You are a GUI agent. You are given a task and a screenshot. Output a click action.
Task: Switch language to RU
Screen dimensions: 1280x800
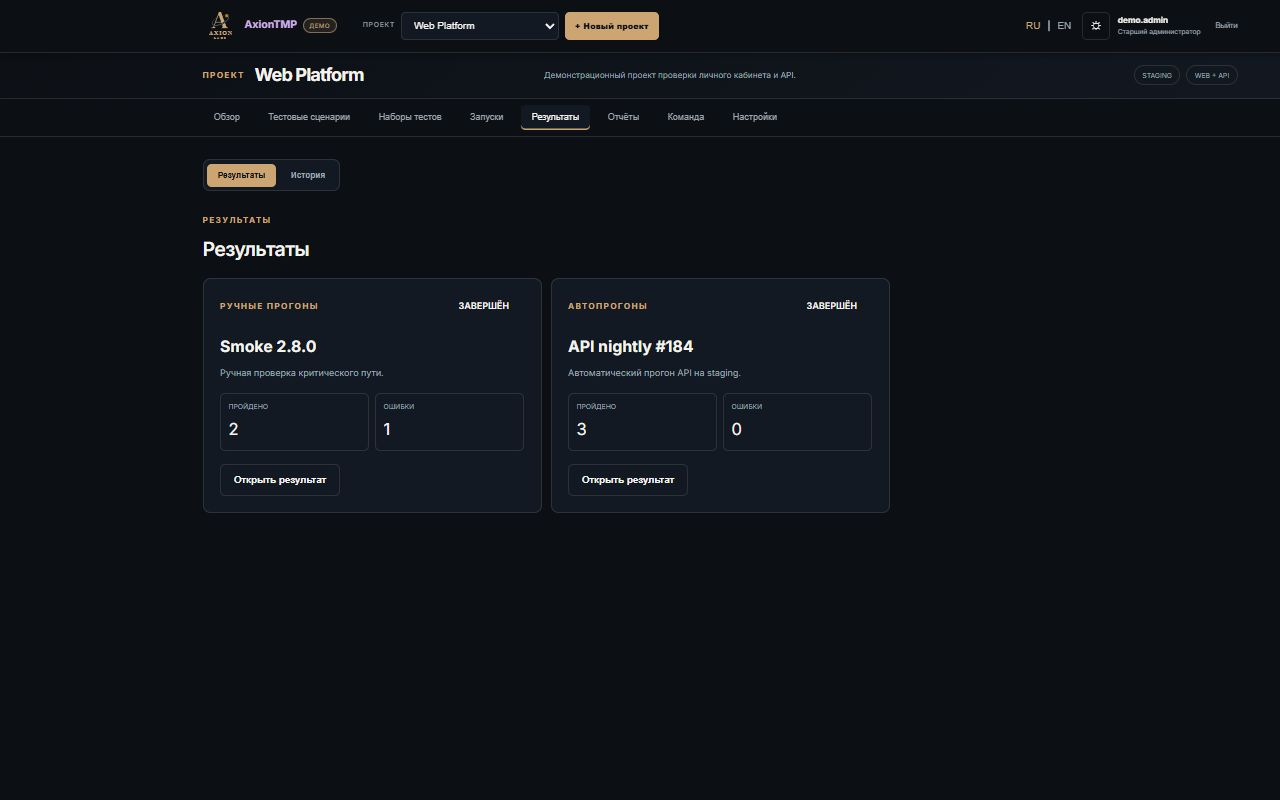(x=1033, y=26)
